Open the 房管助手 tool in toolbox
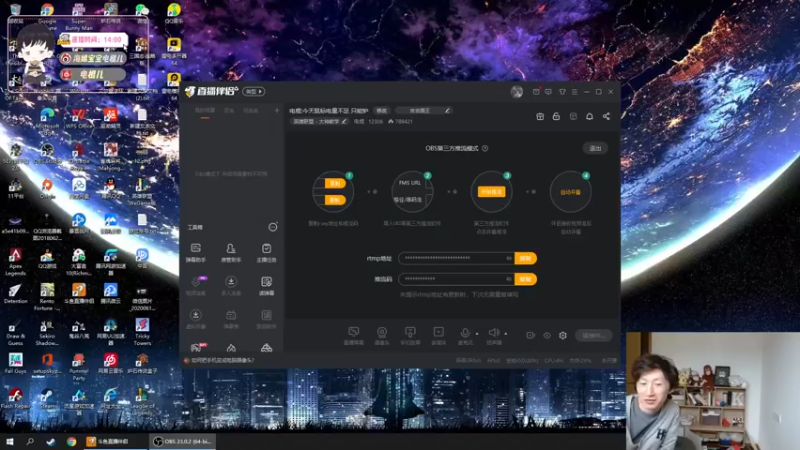 point(231,253)
